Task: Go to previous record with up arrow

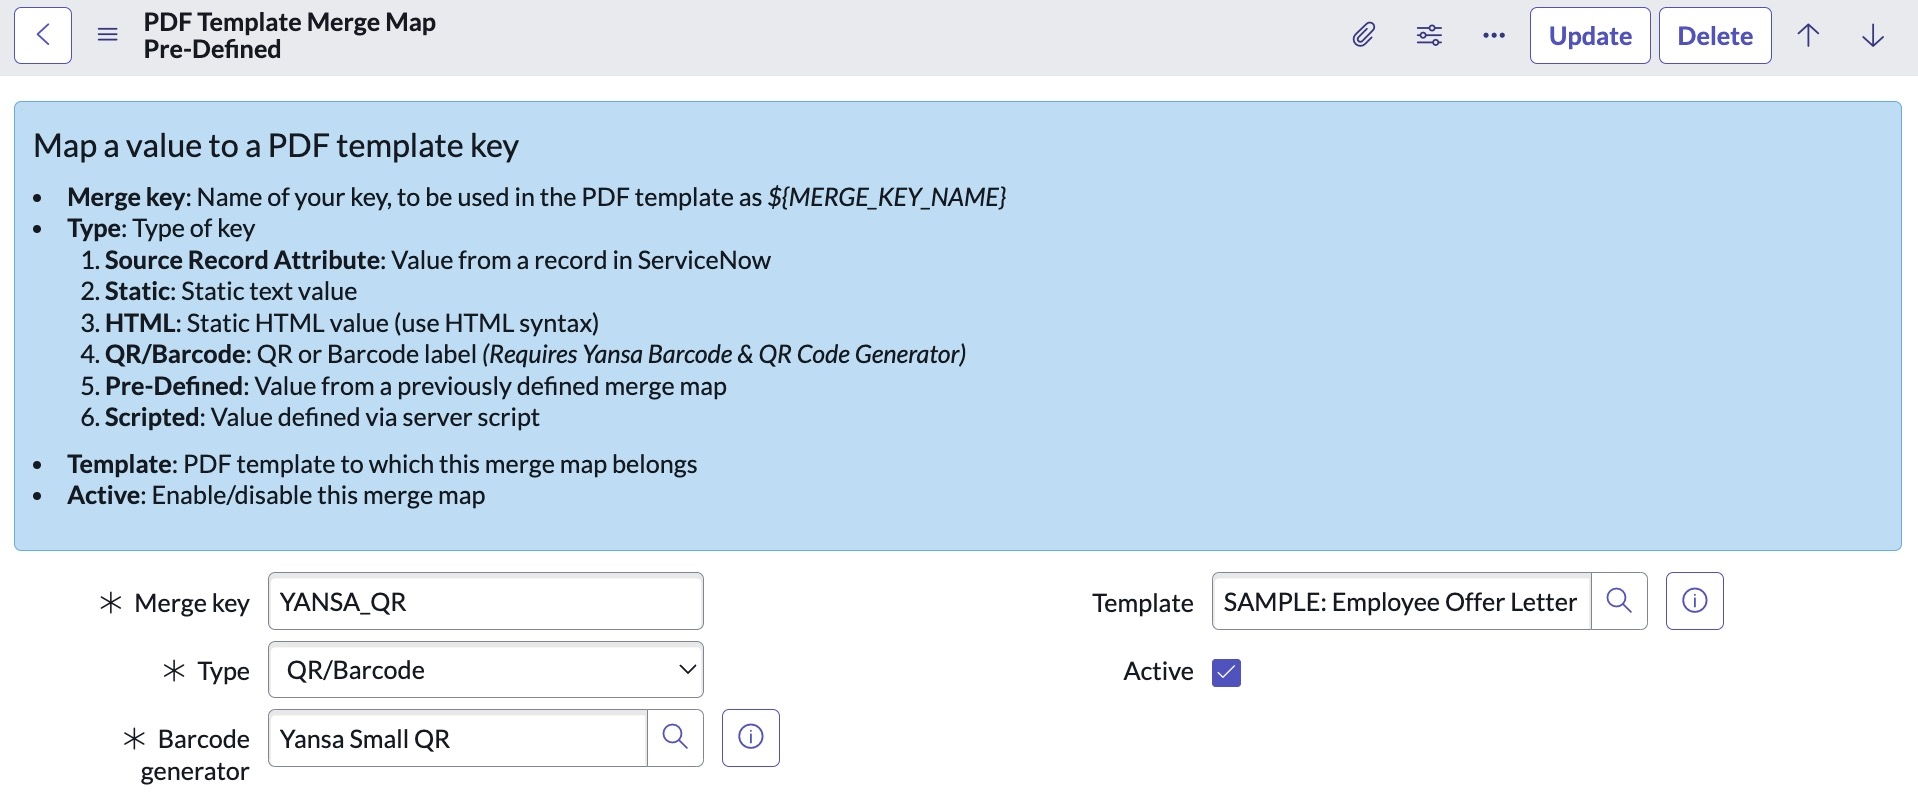Action: [1808, 36]
